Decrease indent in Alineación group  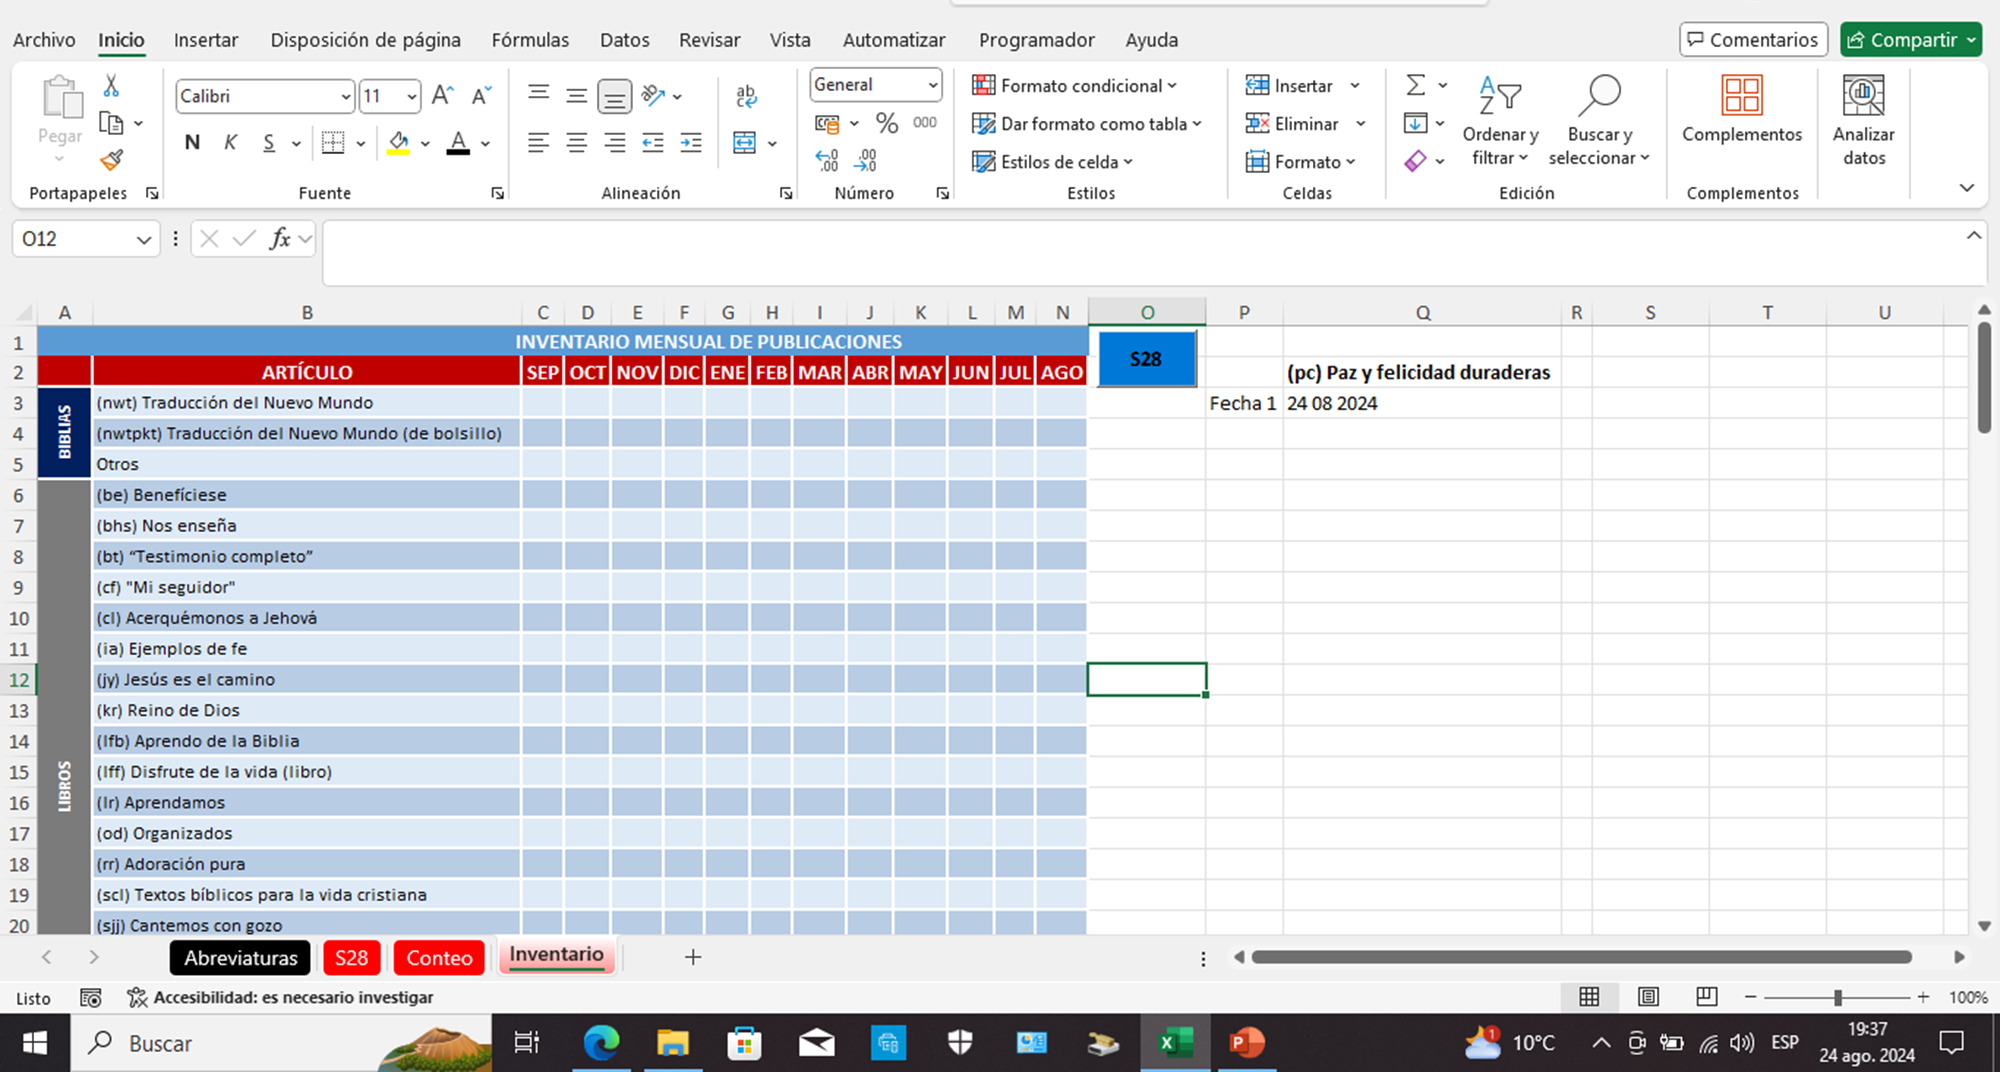(x=653, y=143)
